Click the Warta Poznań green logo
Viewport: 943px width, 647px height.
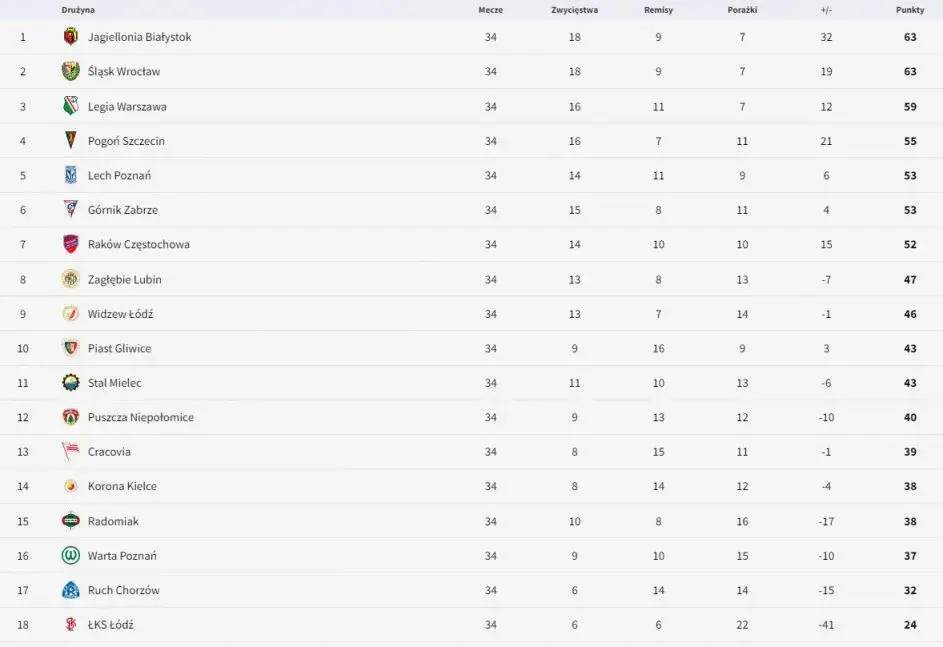pos(70,555)
